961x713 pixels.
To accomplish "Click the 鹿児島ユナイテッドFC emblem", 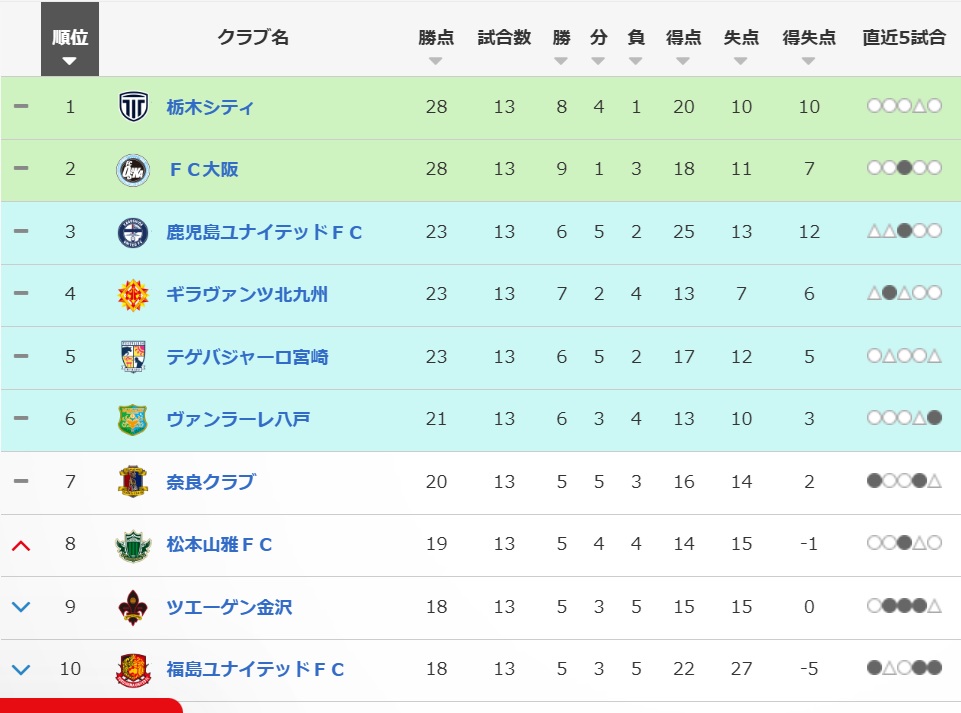I will pyautogui.click(x=133, y=232).
